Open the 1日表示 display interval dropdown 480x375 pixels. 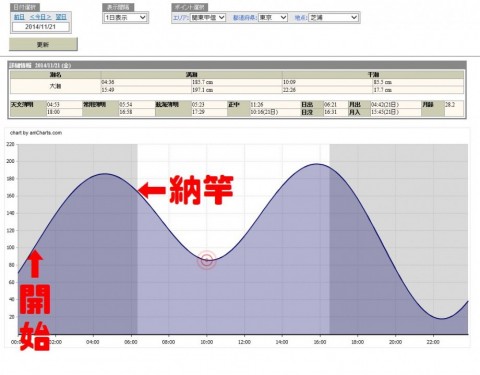(x=125, y=17)
